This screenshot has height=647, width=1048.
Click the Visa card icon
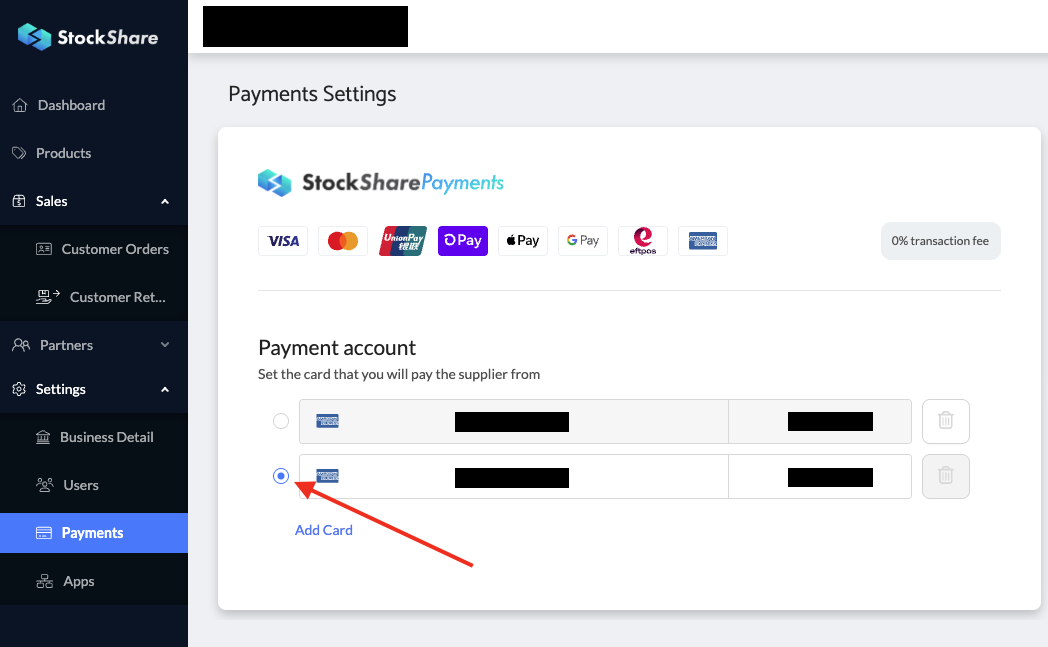(x=283, y=241)
